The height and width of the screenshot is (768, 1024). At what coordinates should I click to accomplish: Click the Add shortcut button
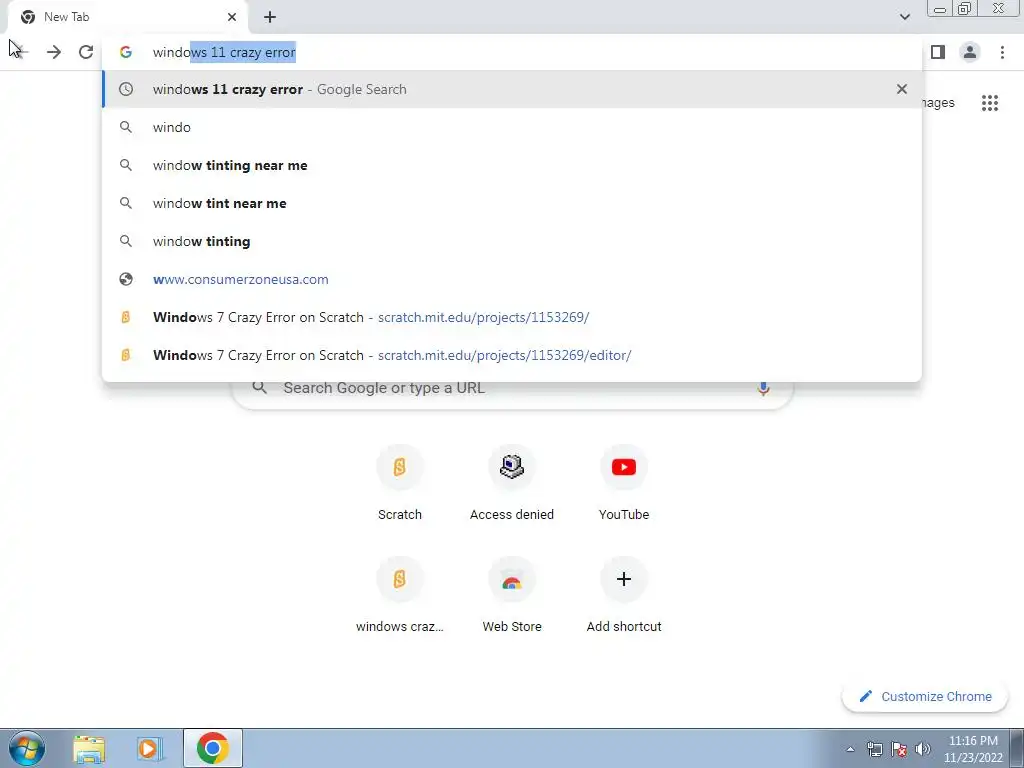click(624, 594)
